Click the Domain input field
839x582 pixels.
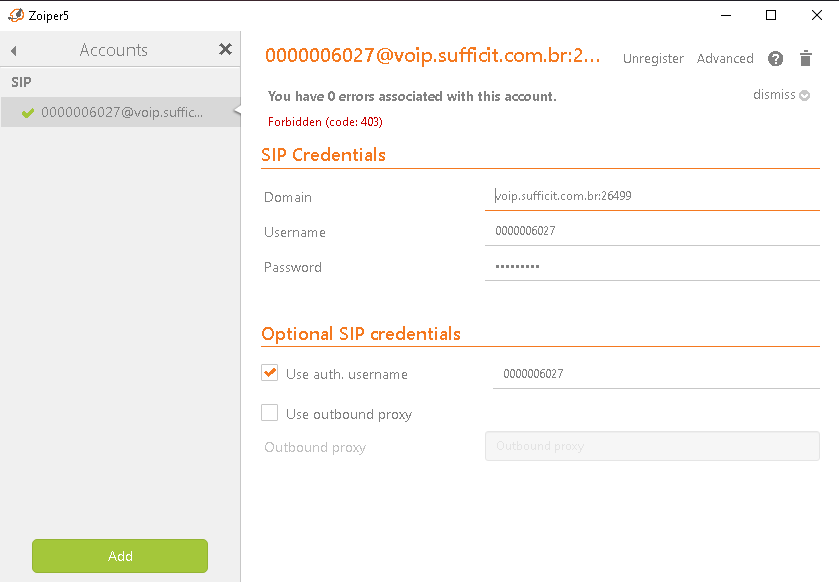pos(651,196)
